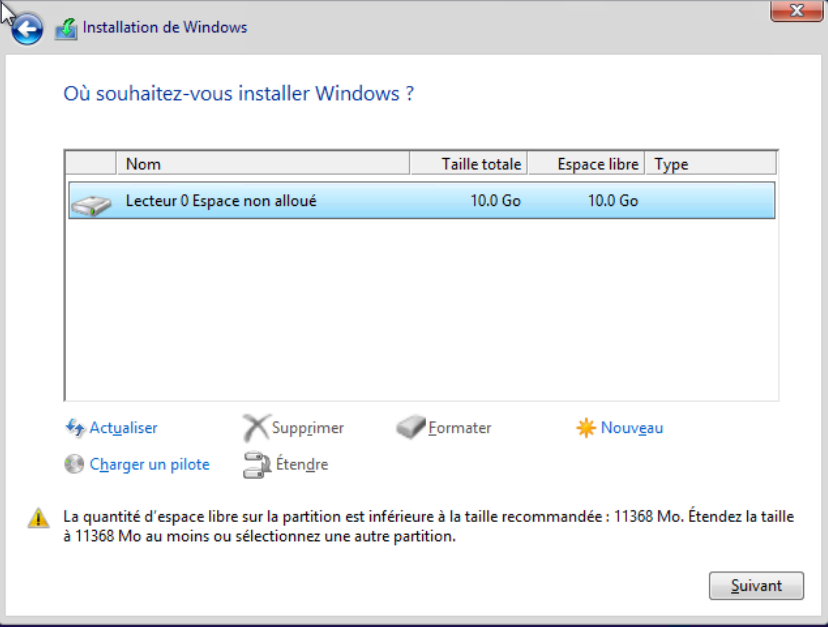This screenshot has height=627, width=828.
Task: Click the Étendre partition icon
Action: click(x=256, y=464)
